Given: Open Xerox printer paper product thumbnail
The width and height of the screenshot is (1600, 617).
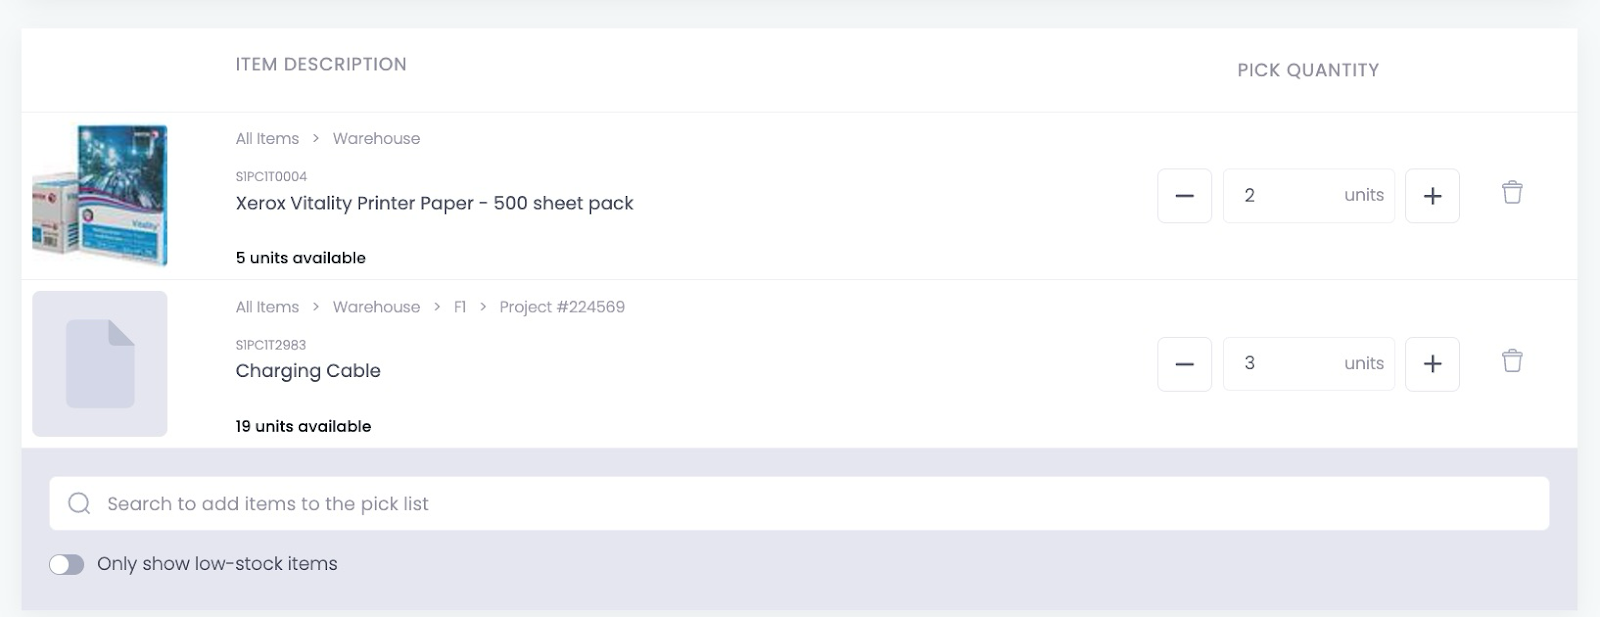Looking at the screenshot, I should pyautogui.click(x=100, y=195).
